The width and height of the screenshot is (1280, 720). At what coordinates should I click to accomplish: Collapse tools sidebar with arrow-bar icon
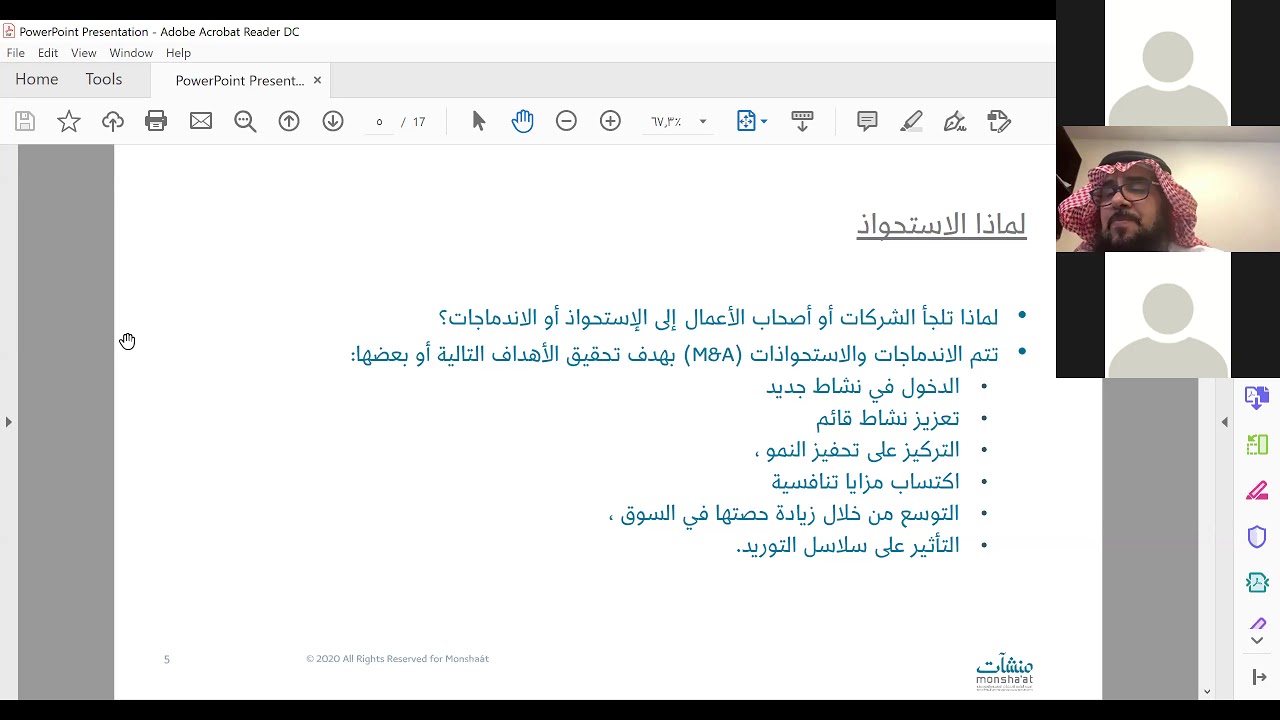tap(1260, 677)
